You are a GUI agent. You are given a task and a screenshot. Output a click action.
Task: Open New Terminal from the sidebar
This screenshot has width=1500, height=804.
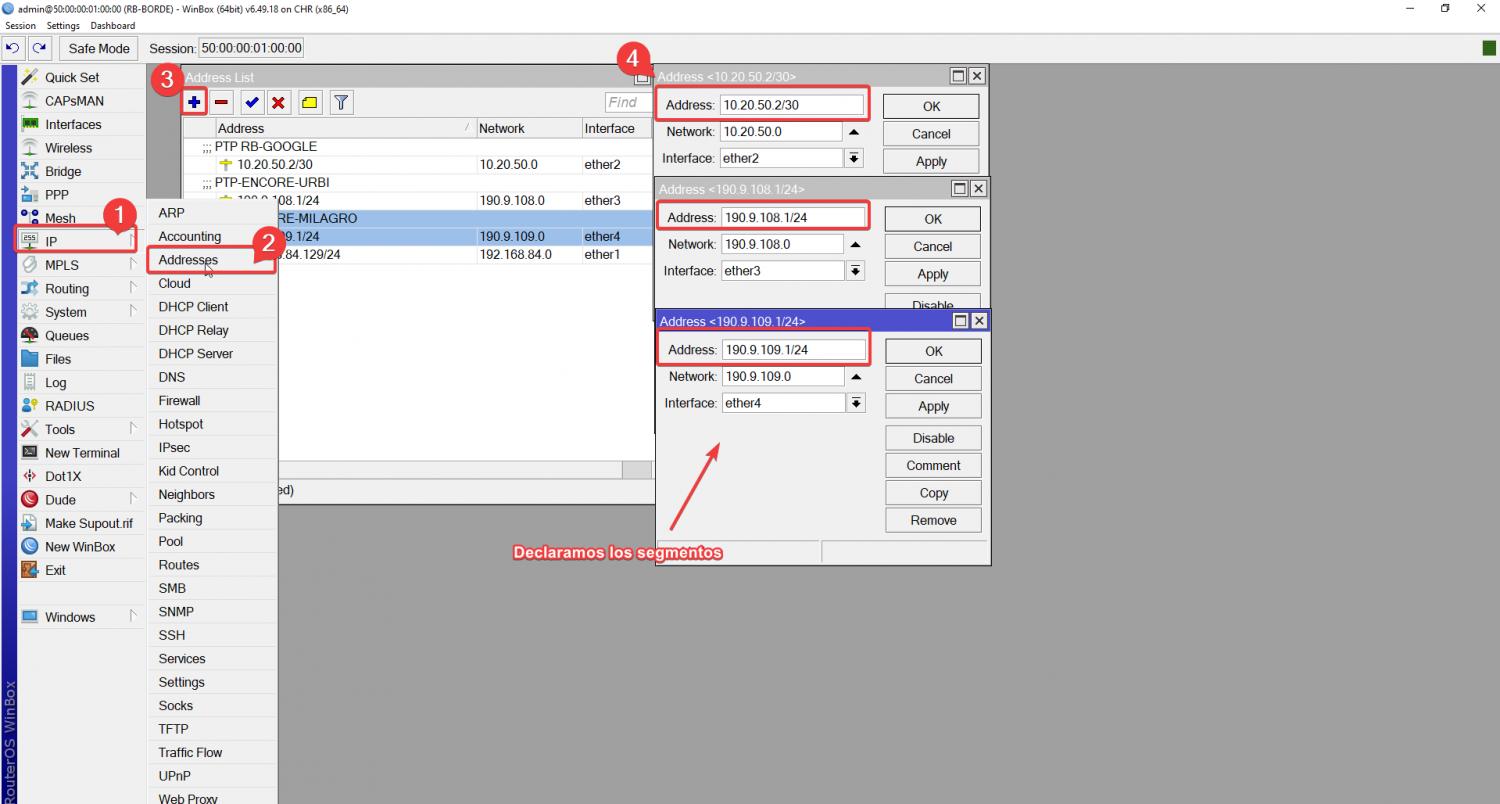[x=82, y=453]
